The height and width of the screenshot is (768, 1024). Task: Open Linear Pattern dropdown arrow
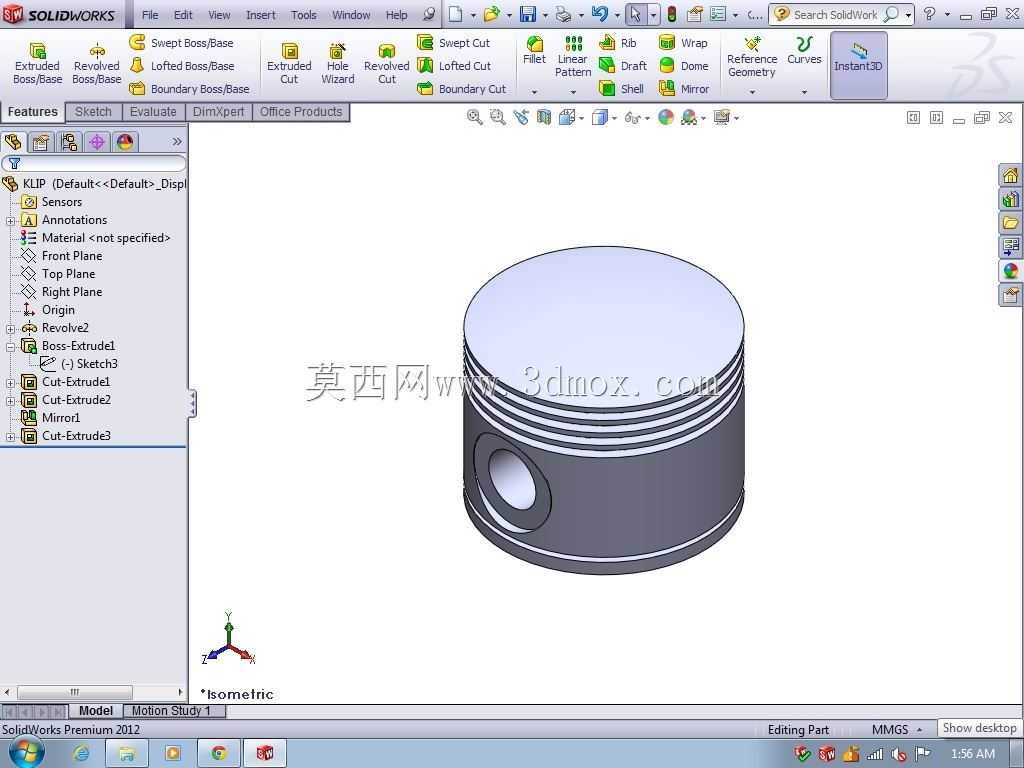click(573, 92)
